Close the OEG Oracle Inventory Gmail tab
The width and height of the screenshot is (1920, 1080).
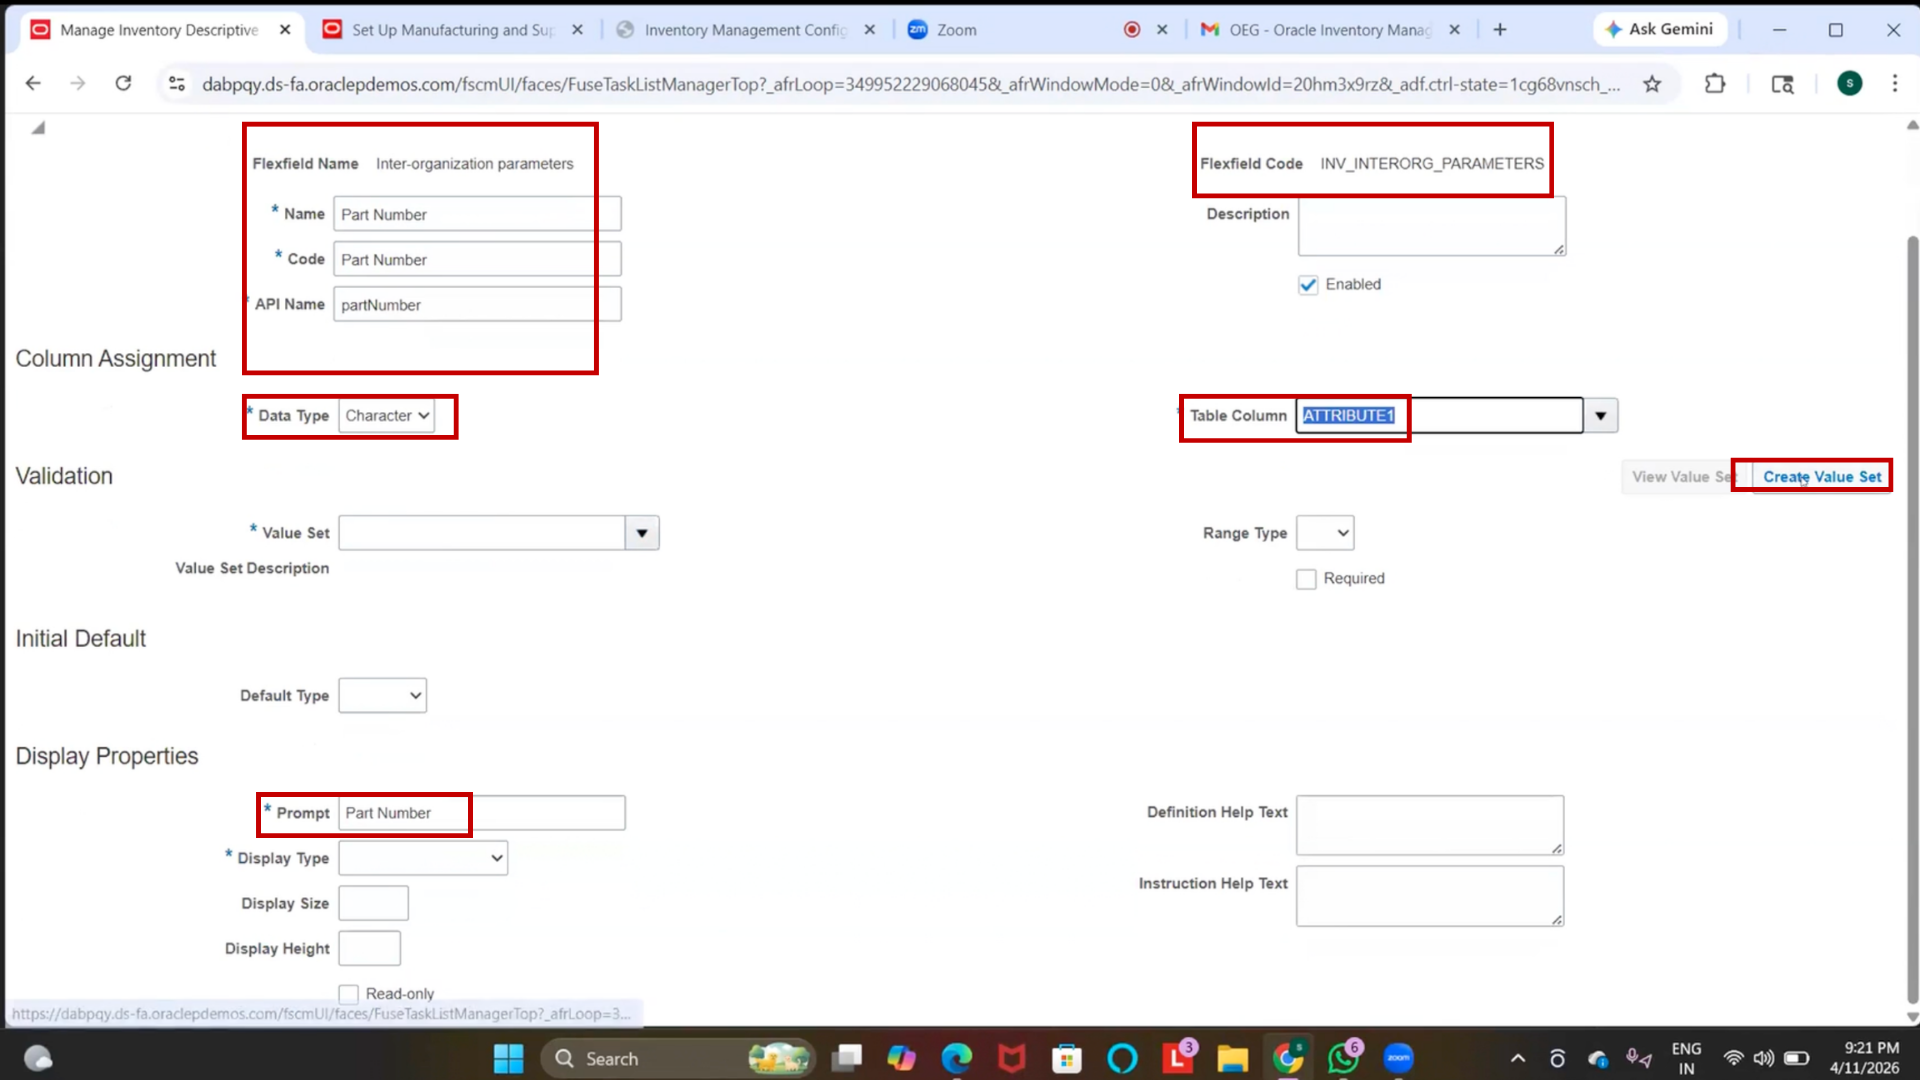[x=1454, y=30]
